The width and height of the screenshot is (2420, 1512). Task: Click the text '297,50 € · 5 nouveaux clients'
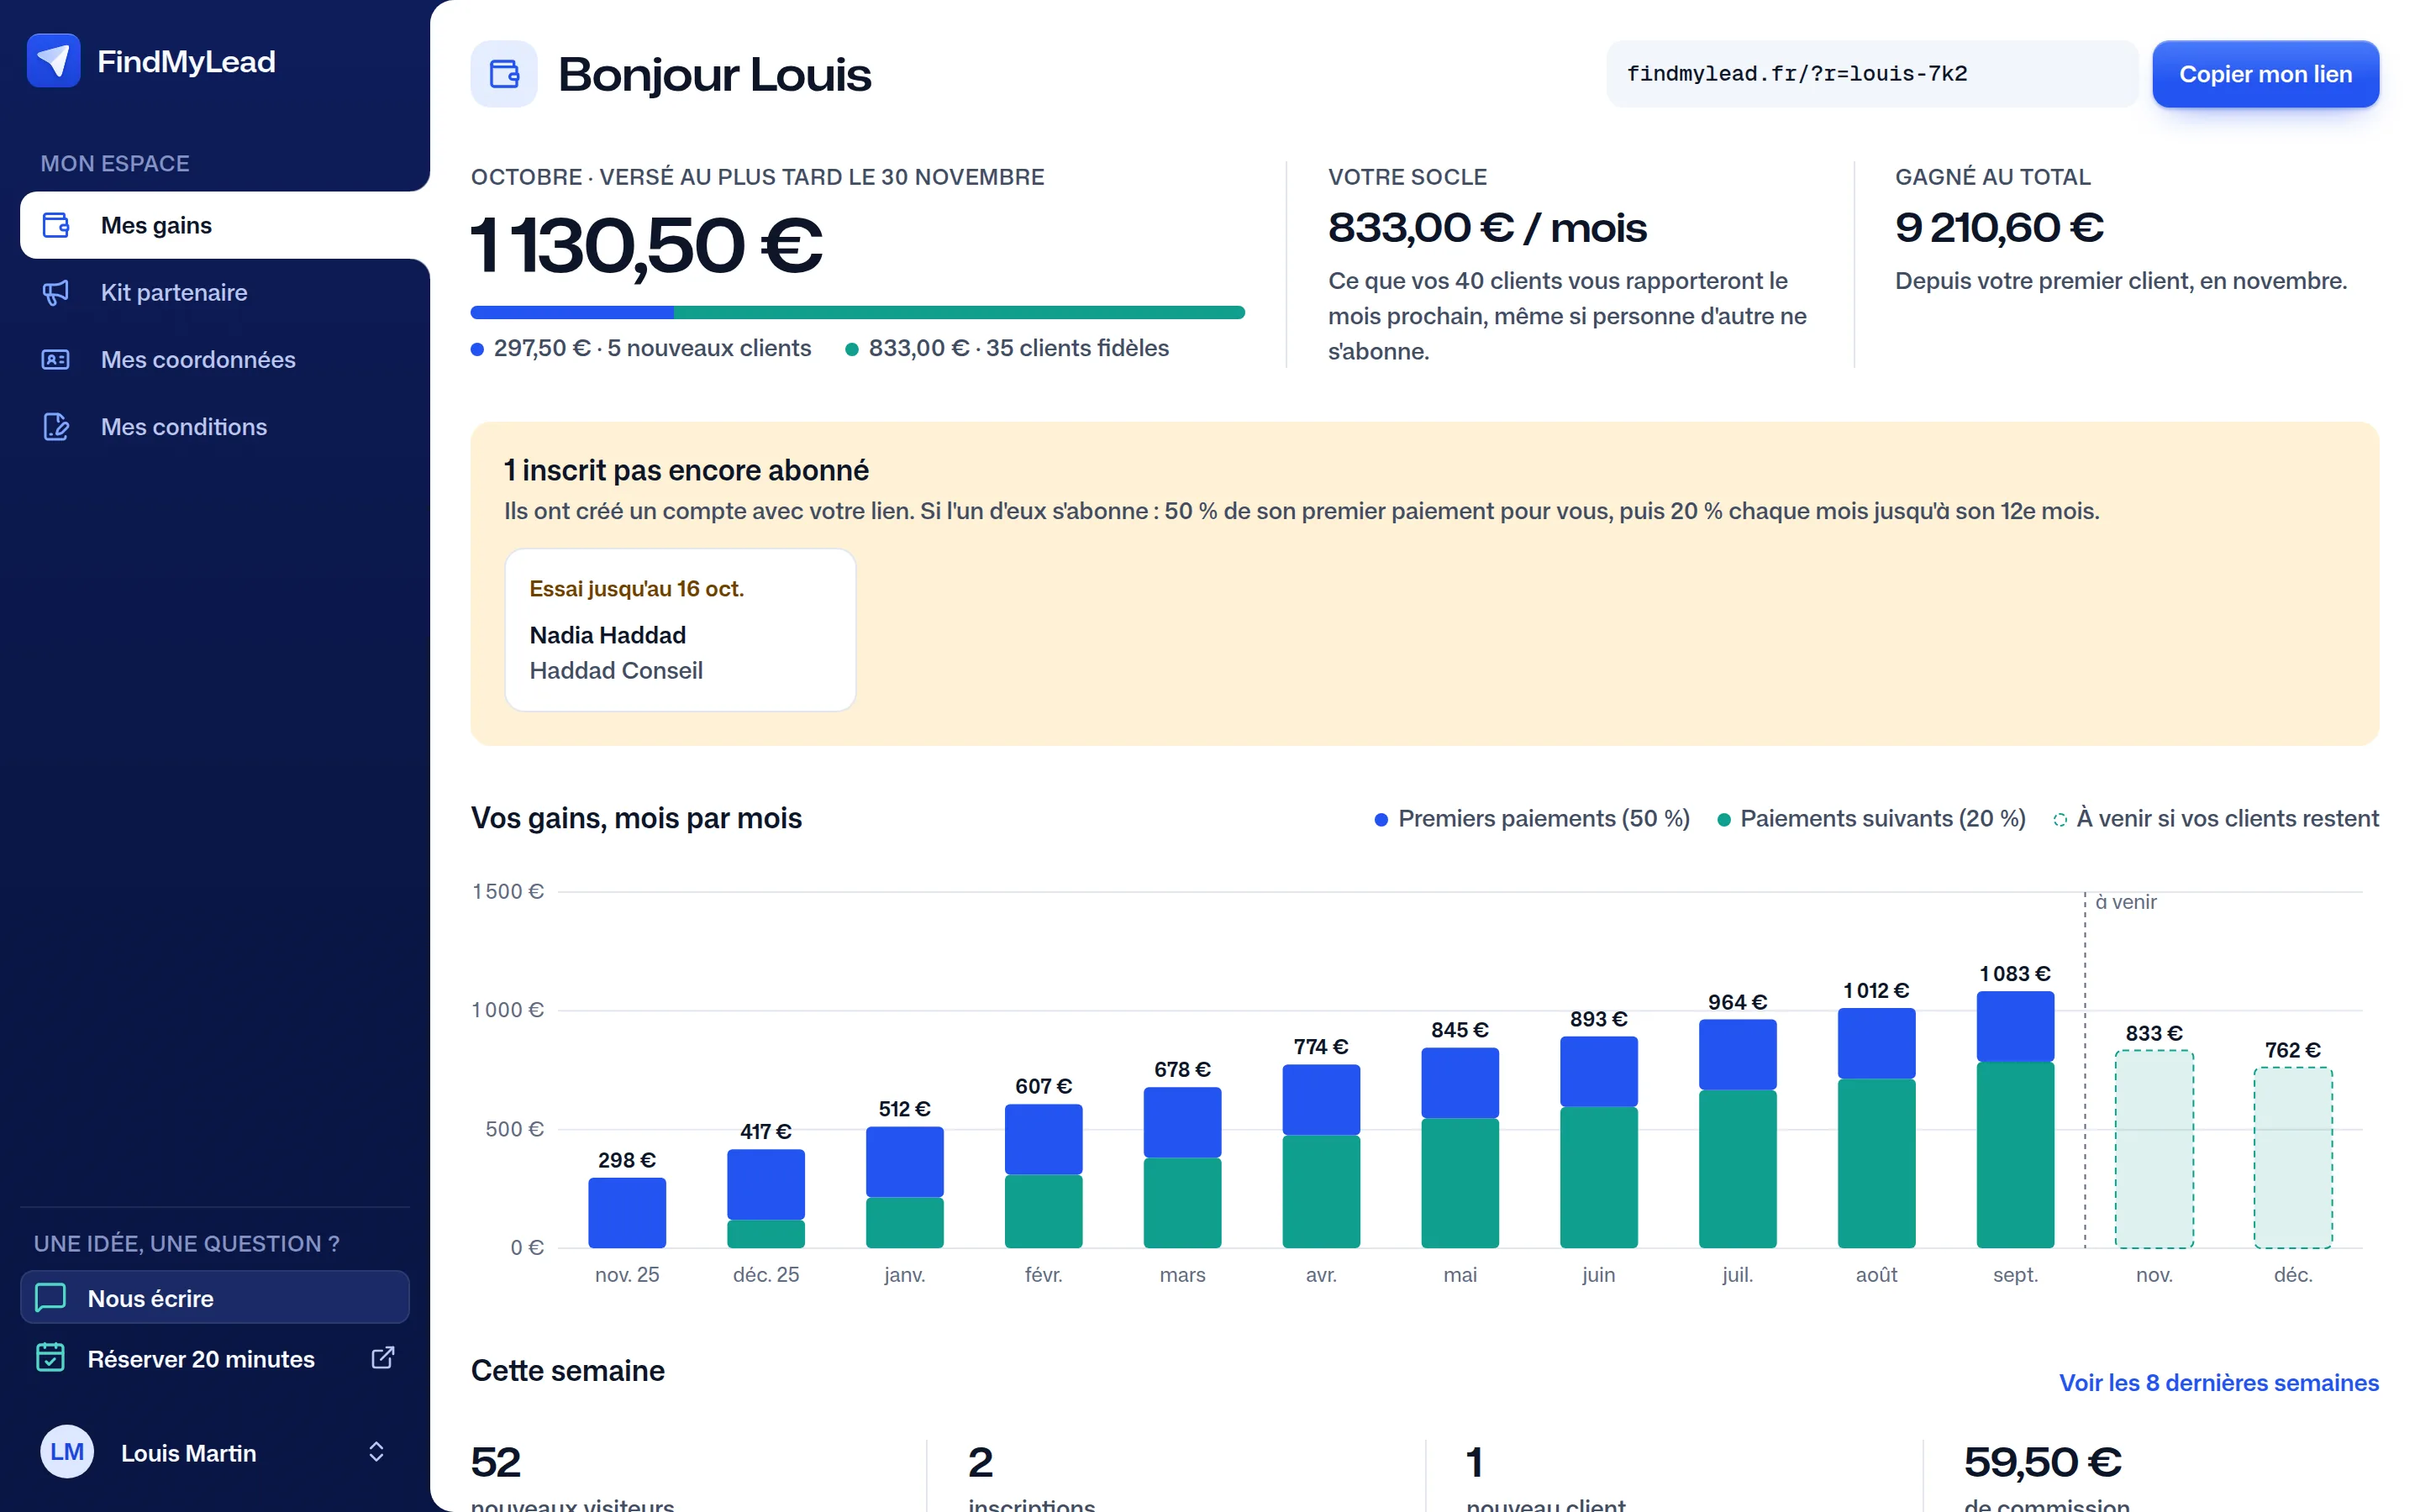652,348
